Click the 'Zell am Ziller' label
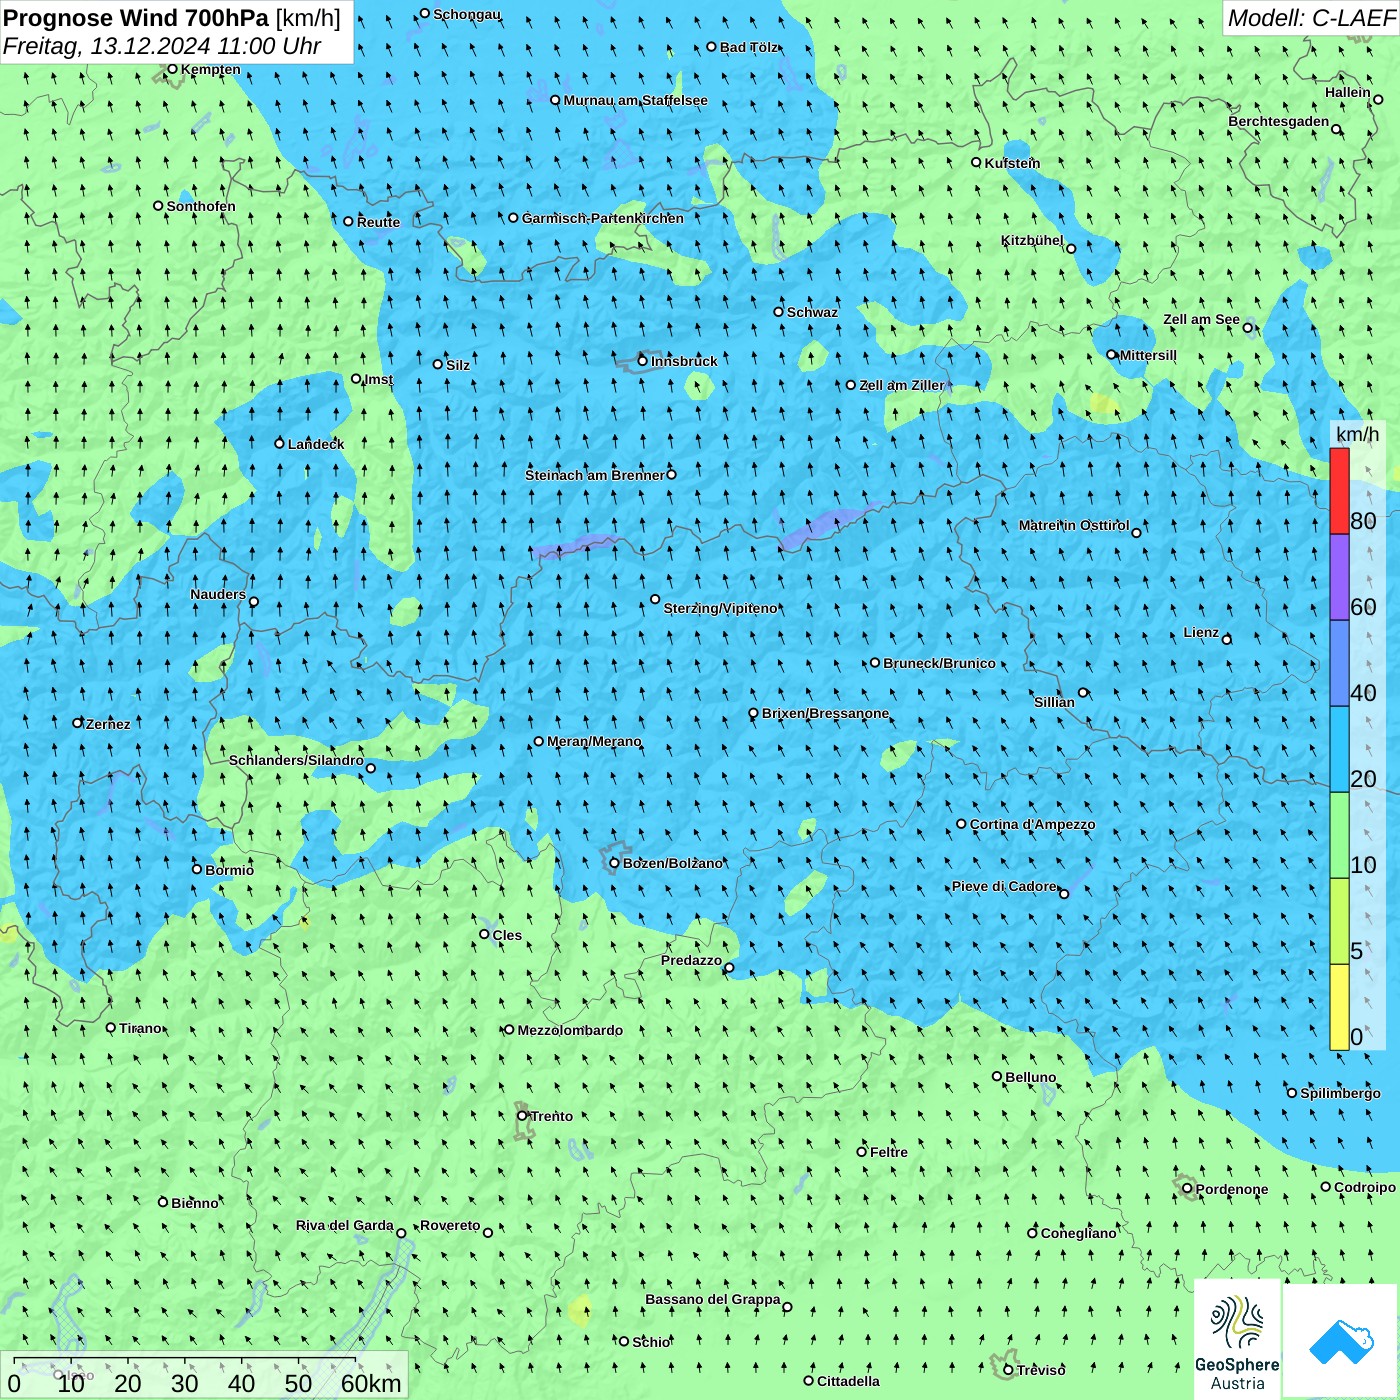 pos(902,385)
